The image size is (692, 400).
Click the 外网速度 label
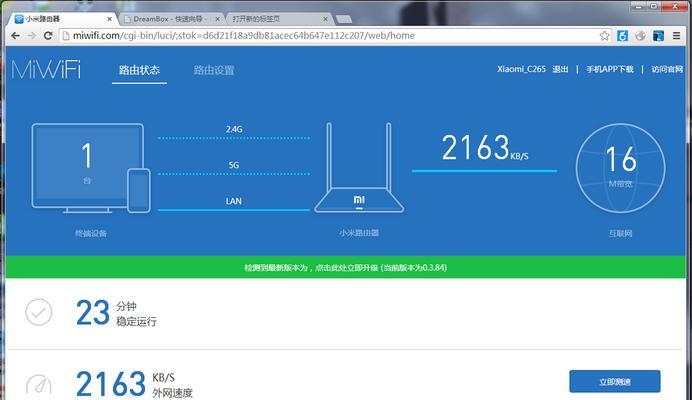click(173, 393)
